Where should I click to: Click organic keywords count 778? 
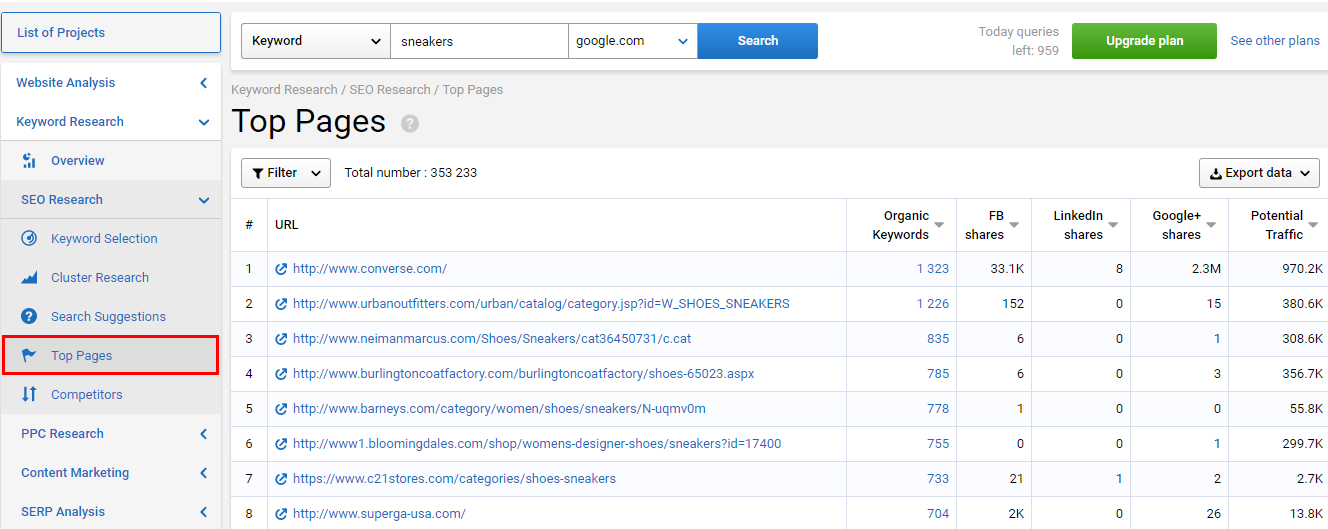tap(938, 409)
